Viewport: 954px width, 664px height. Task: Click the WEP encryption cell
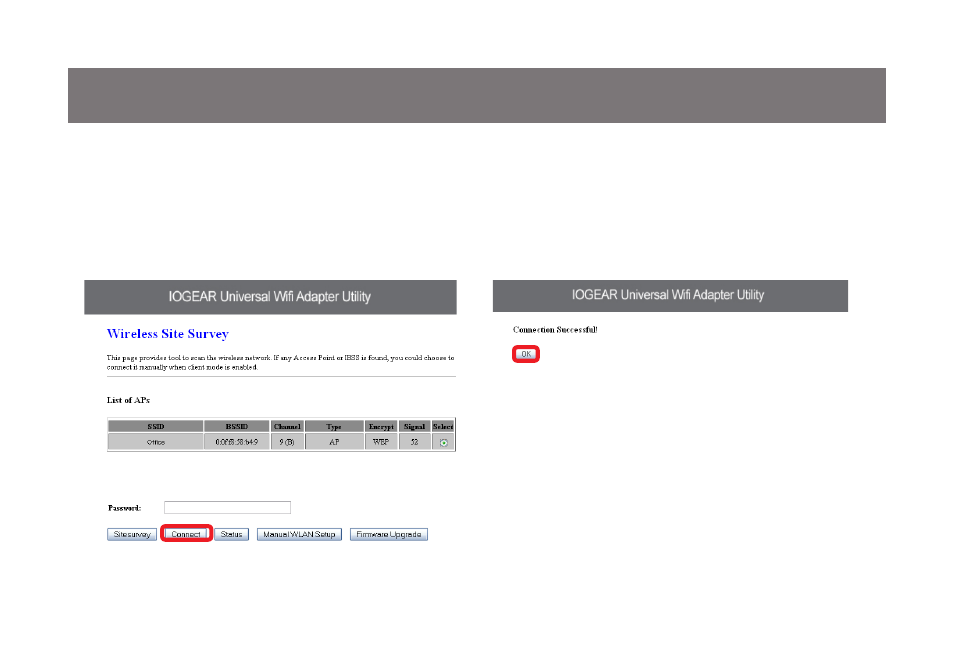[381, 442]
